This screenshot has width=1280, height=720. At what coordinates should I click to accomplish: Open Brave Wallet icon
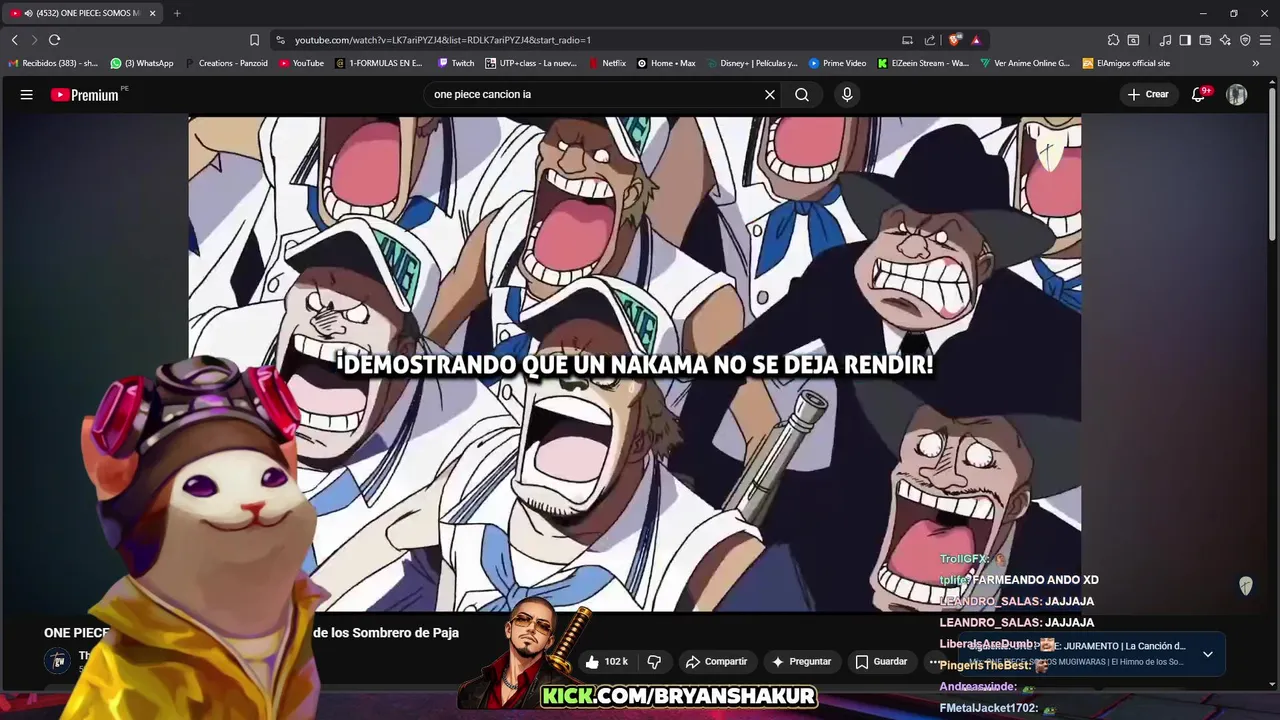(x=1205, y=40)
